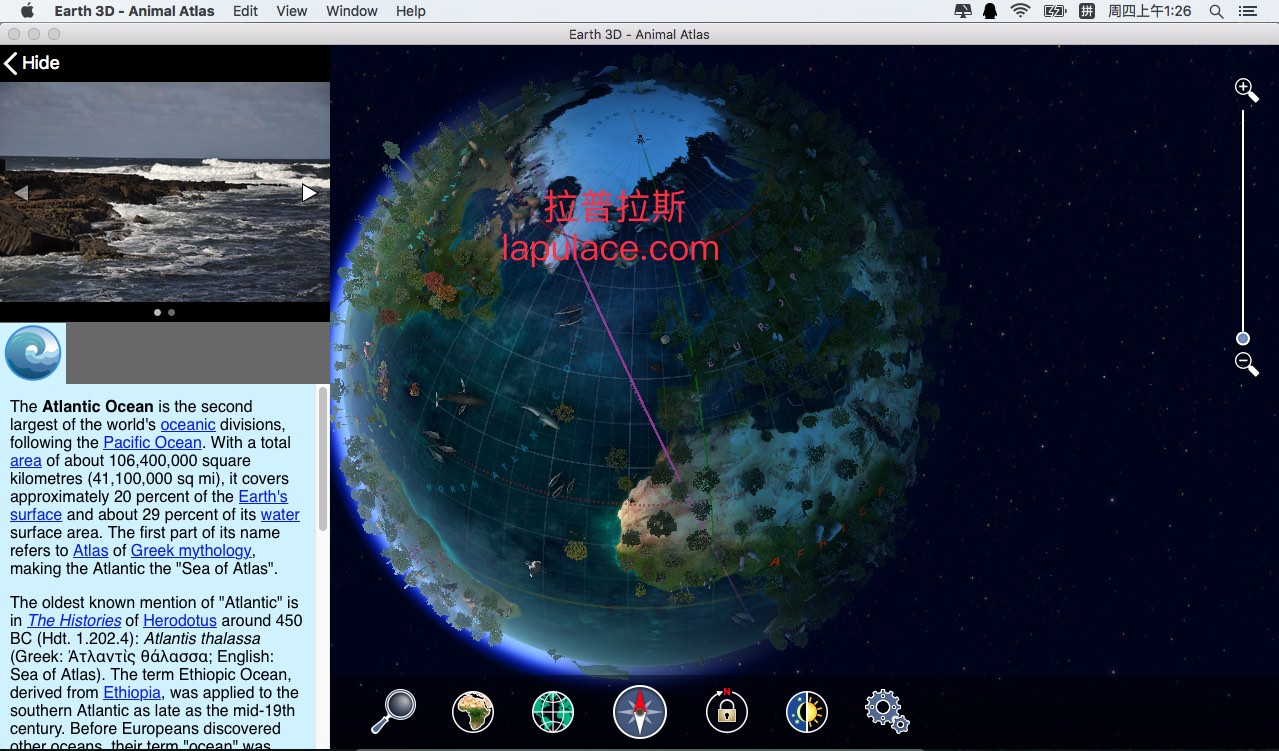Click the blue ocean wave icon
The height and width of the screenshot is (751, 1279).
(x=33, y=353)
